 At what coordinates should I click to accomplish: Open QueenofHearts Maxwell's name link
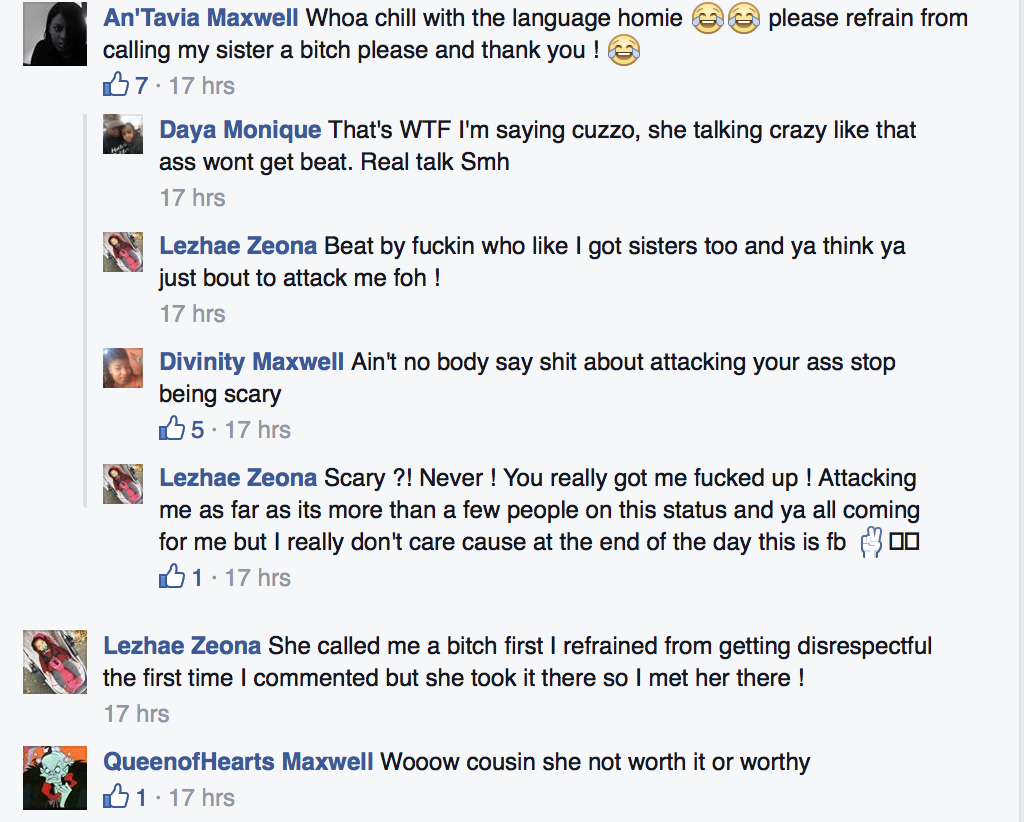[238, 762]
